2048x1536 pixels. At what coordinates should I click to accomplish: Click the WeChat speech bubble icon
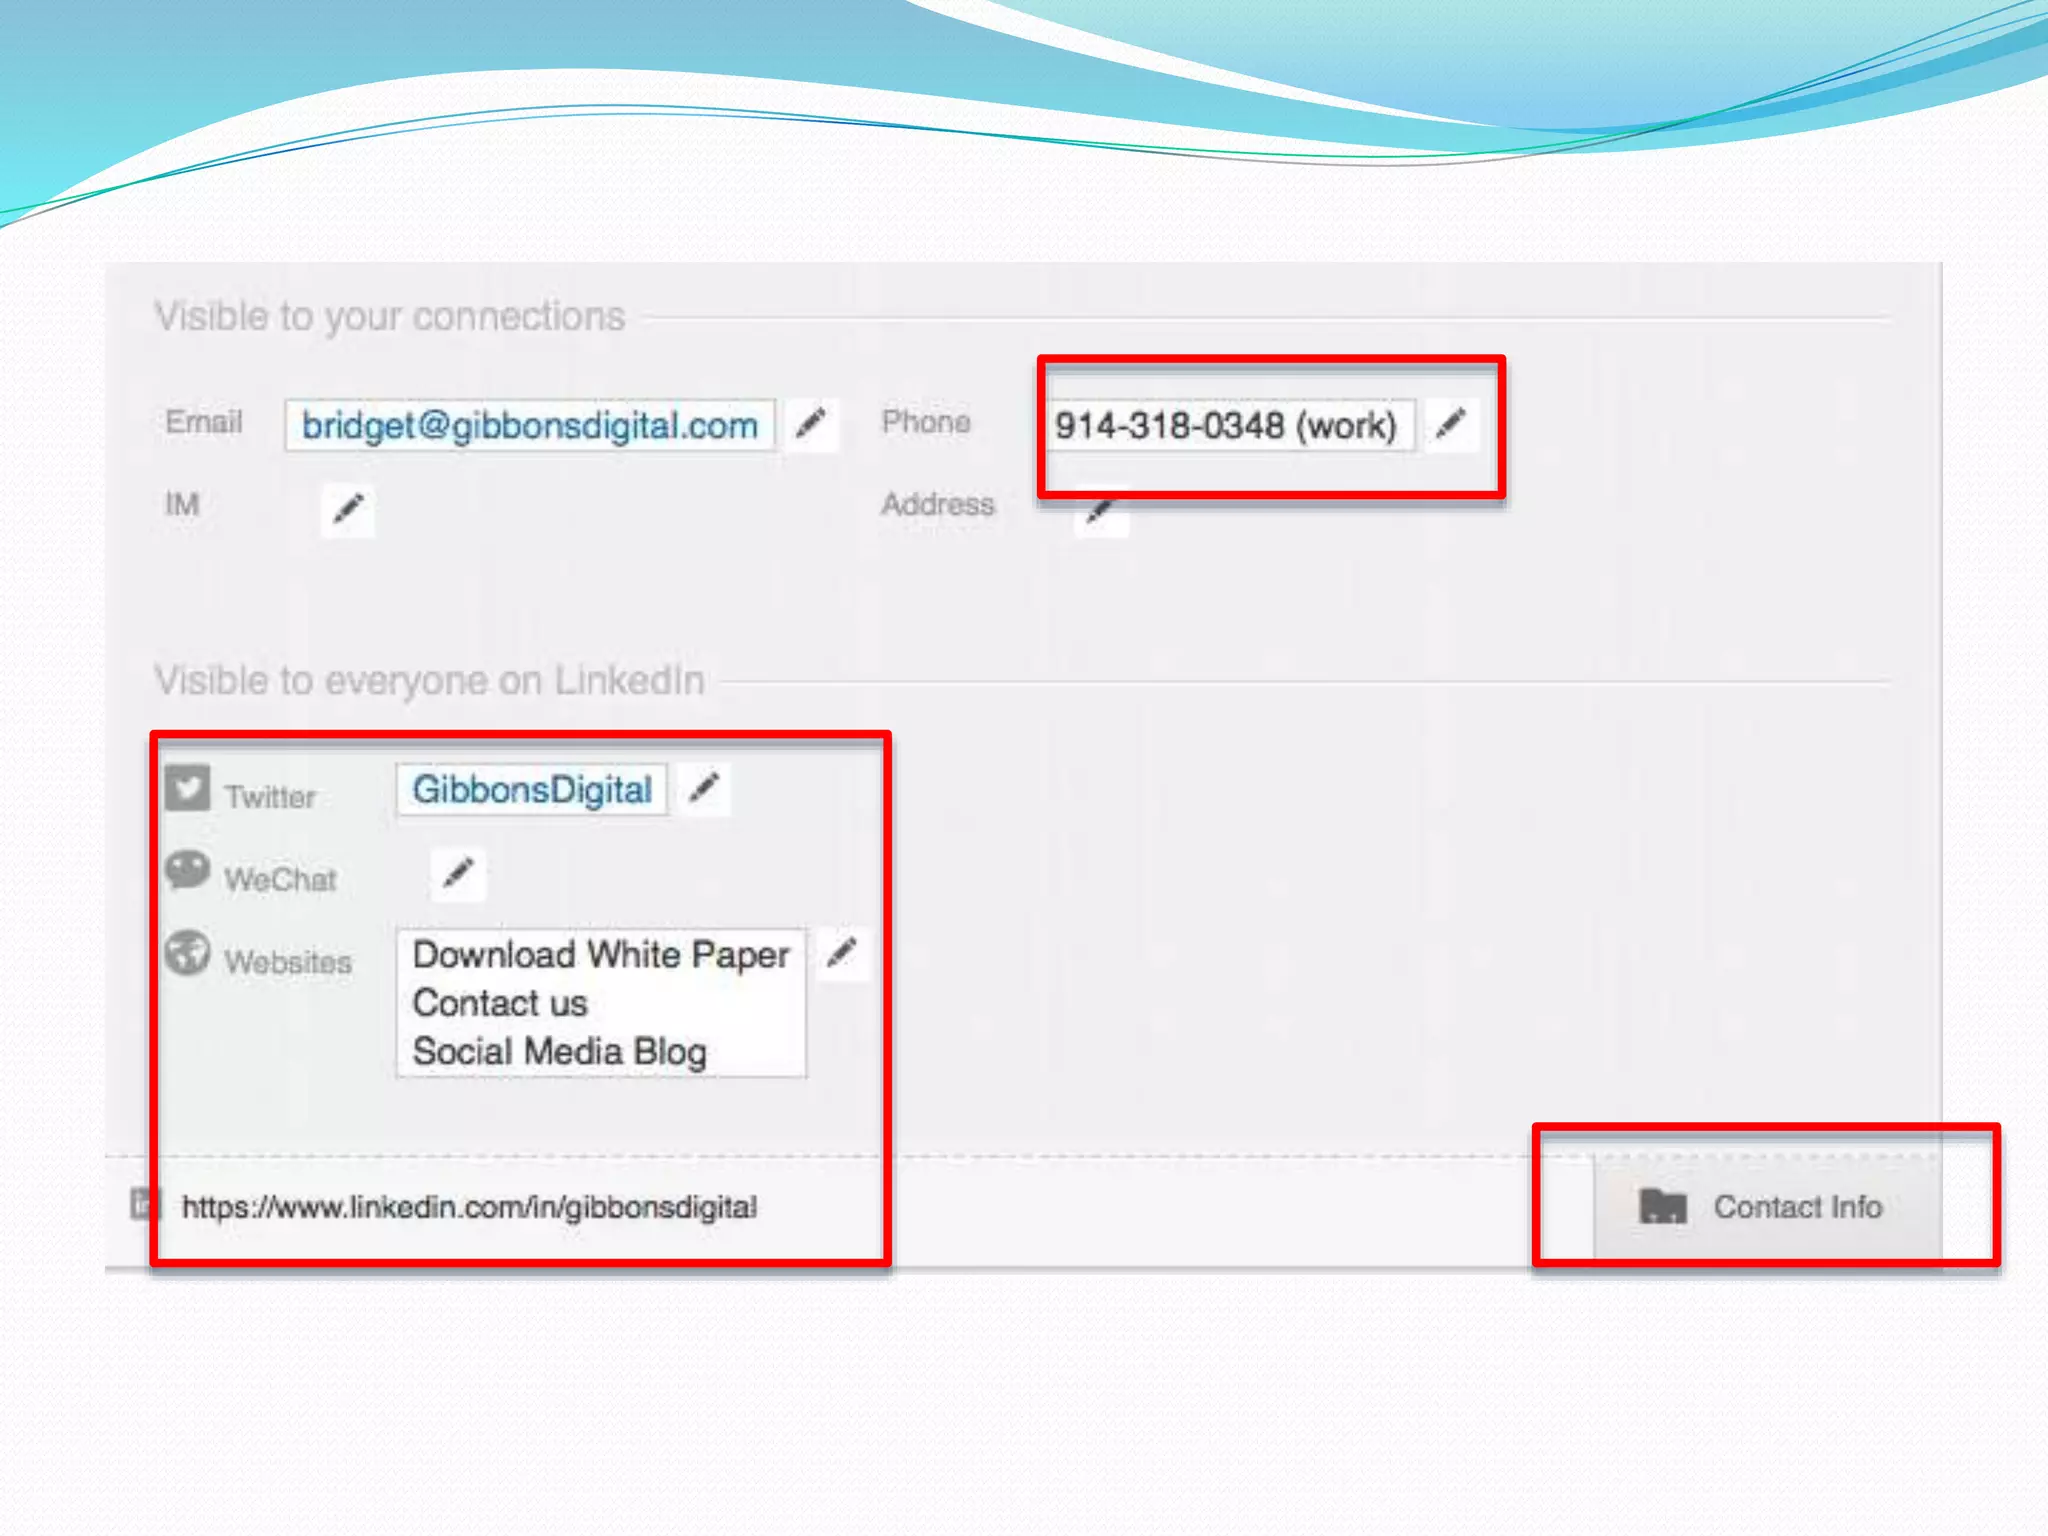pyautogui.click(x=187, y=870)
